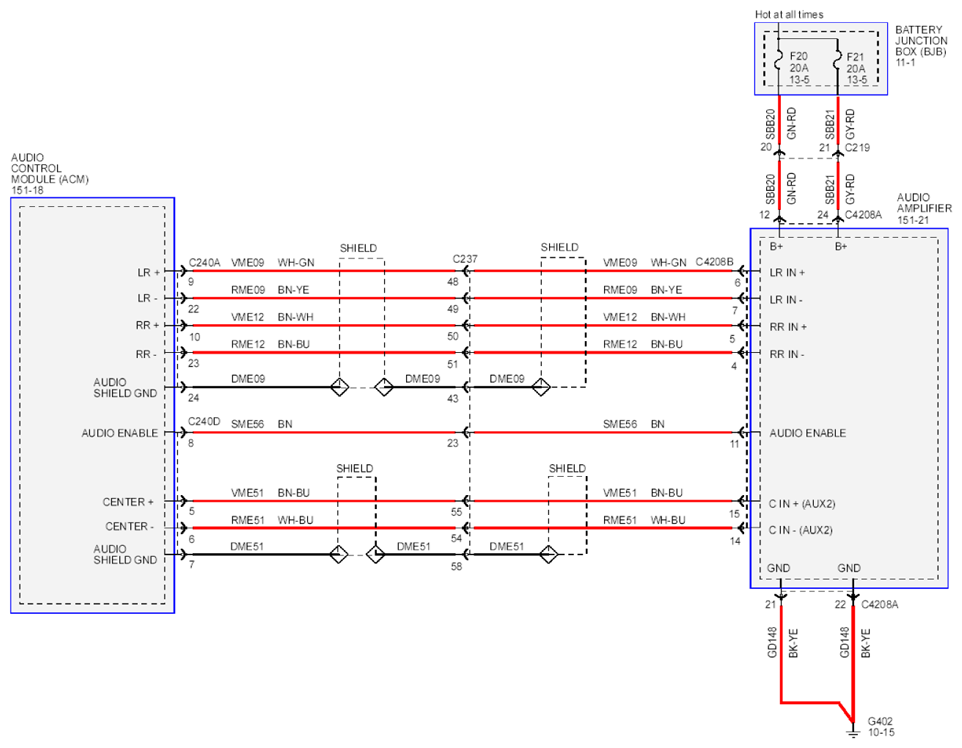
Task: Click the G402 ground symbol
Action: 852,732
